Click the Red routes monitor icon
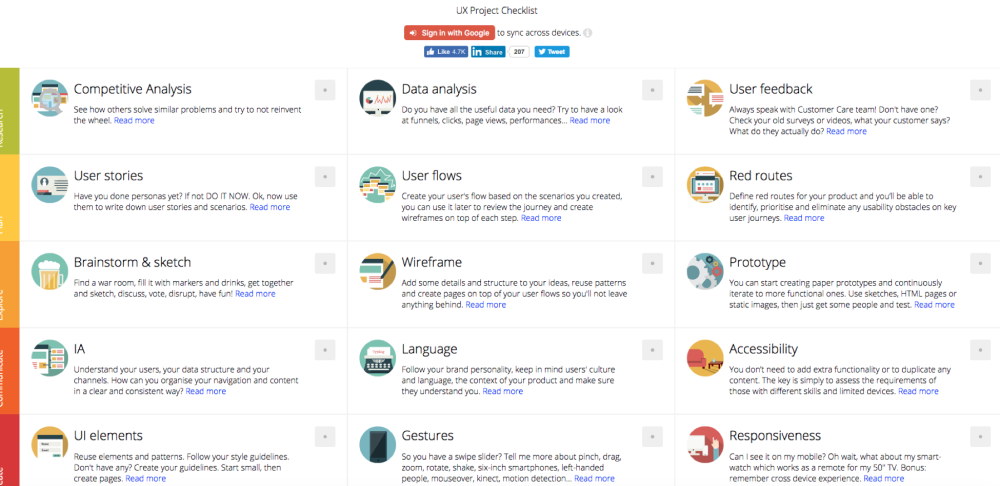 (x=705, y=185)
